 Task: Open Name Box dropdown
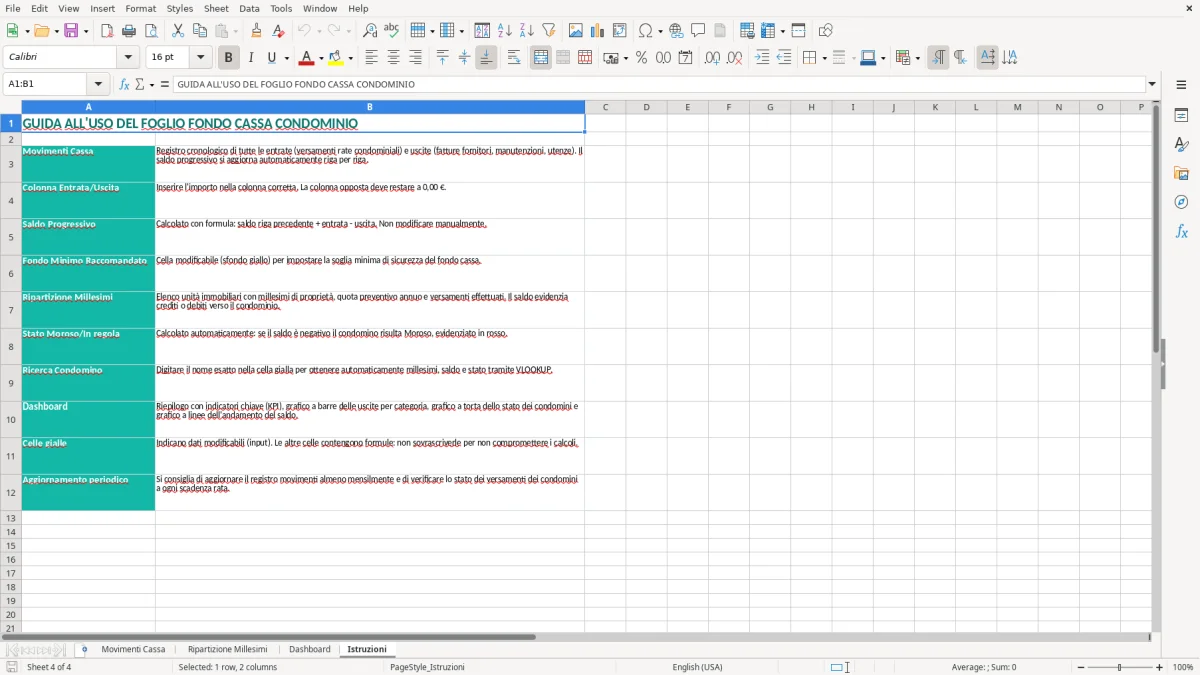coord(98,84)
